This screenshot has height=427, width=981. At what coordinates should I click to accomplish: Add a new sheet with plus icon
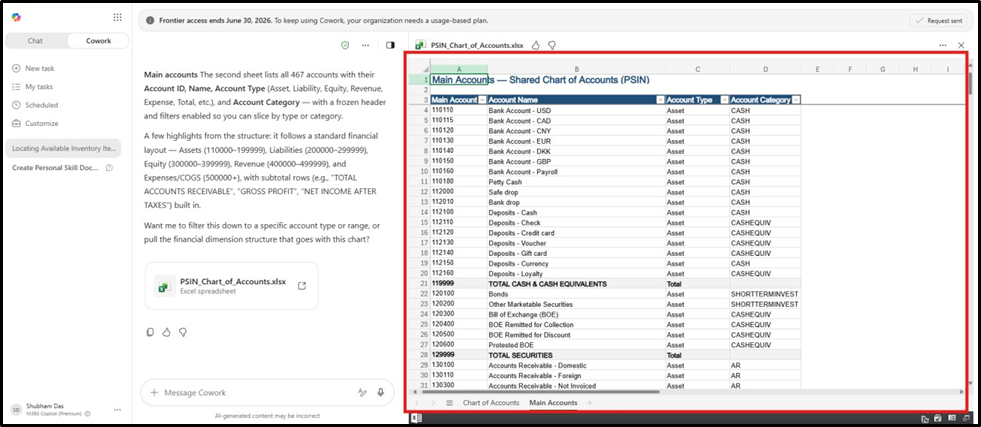click(589, 403)
